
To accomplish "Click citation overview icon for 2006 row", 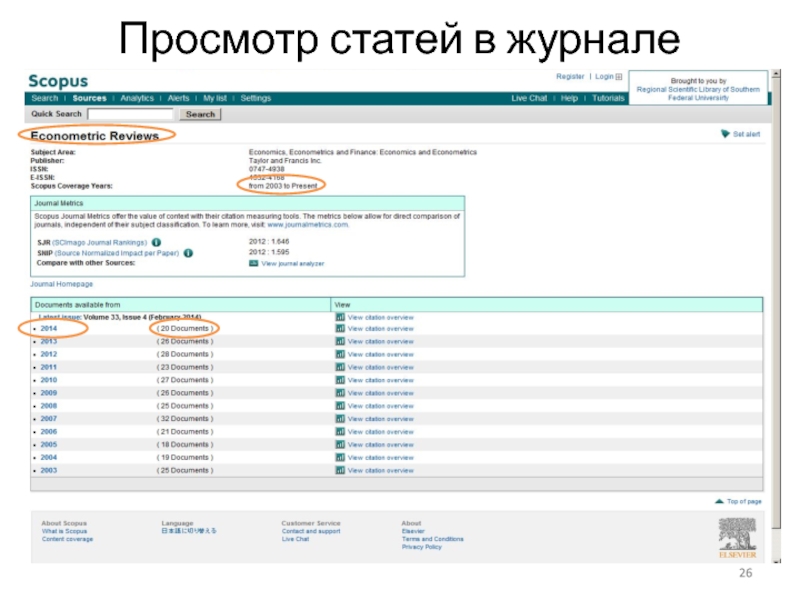I will tap(340, 432).
